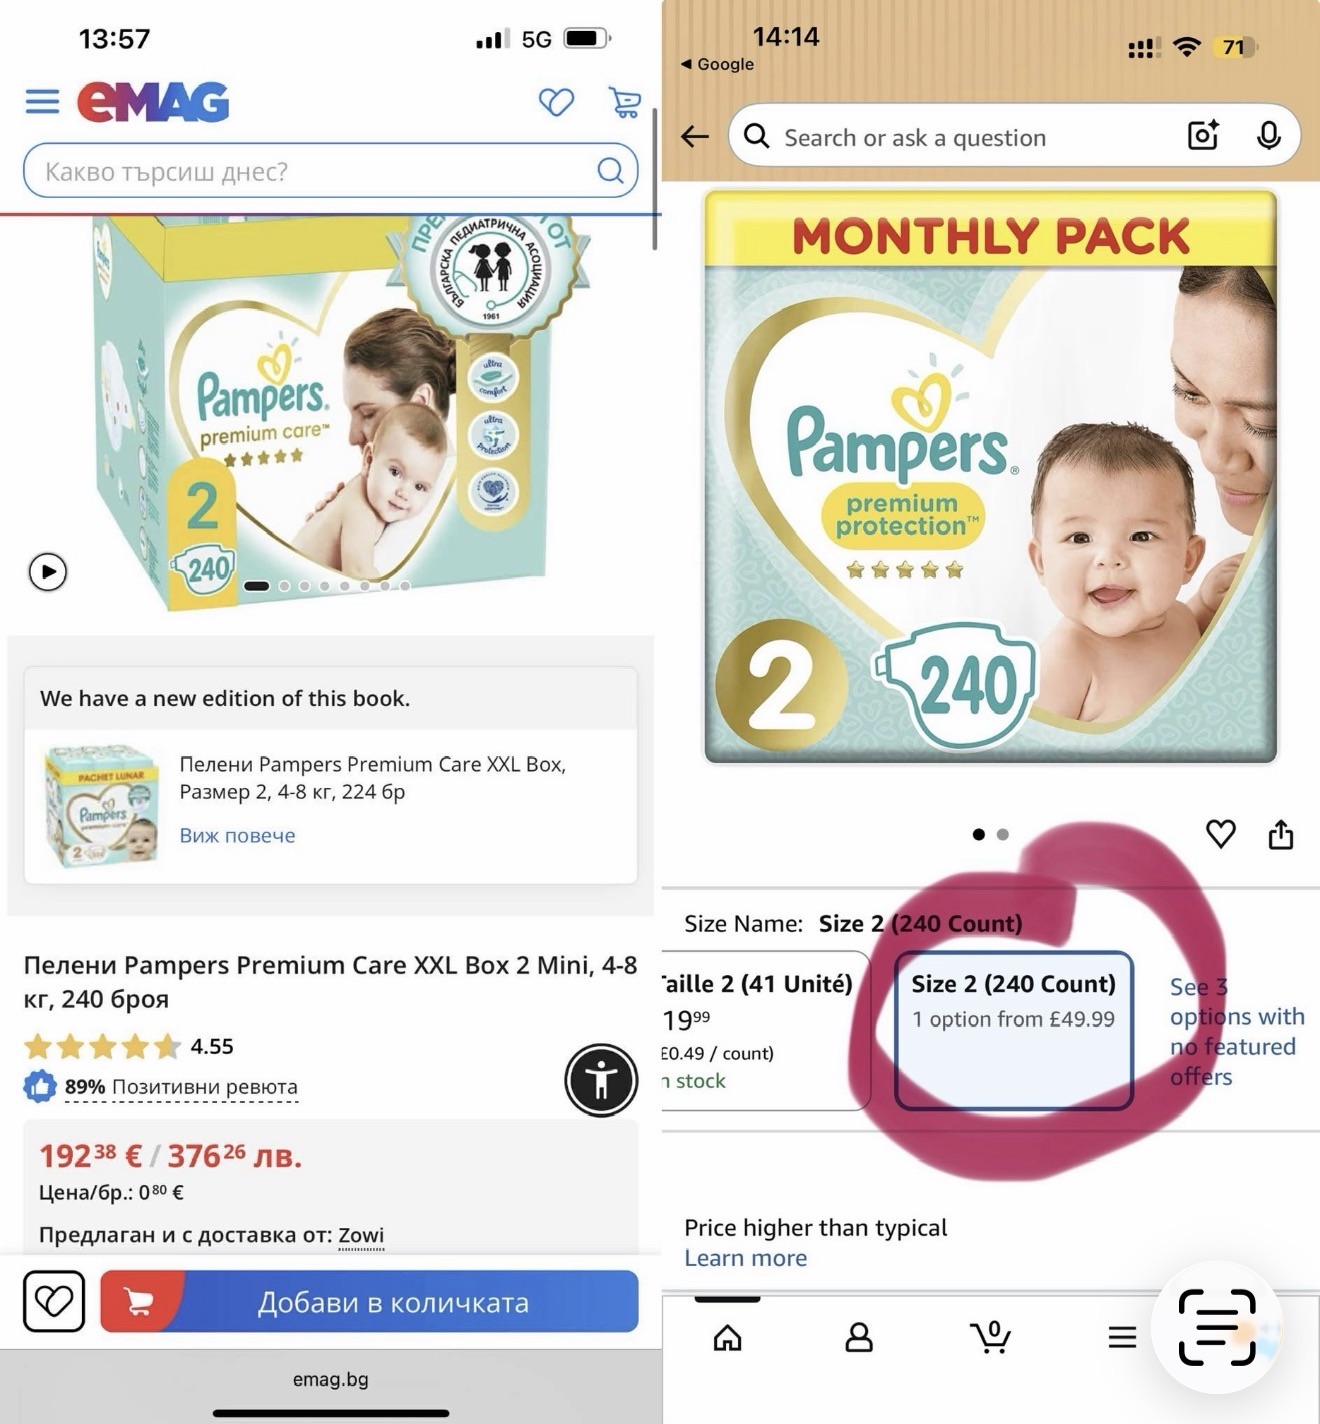
Task: Tap Amazon camera lens search icon
Action: pos(1203,135)
